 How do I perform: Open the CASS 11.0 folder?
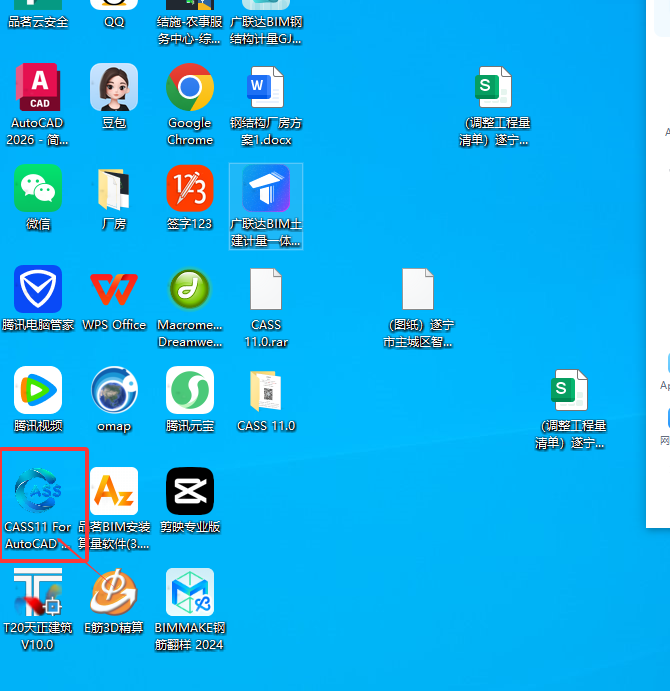266,391
